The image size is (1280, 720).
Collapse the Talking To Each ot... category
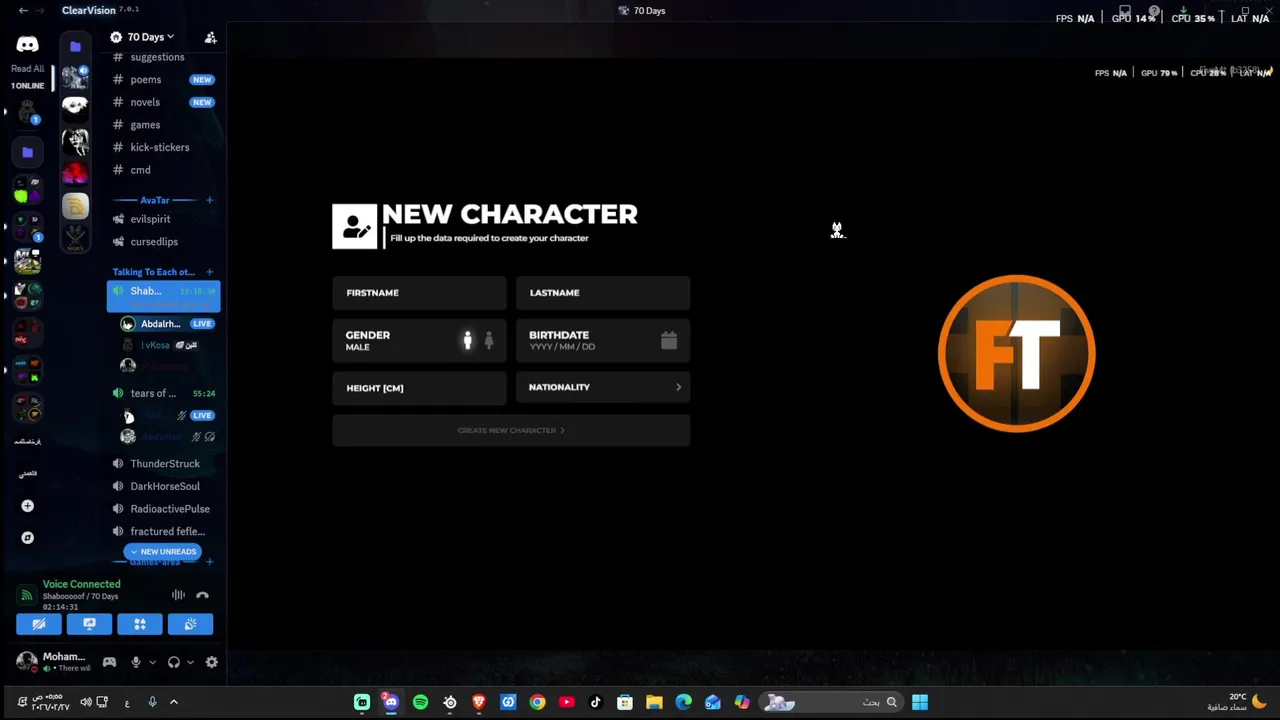(153, 272)
